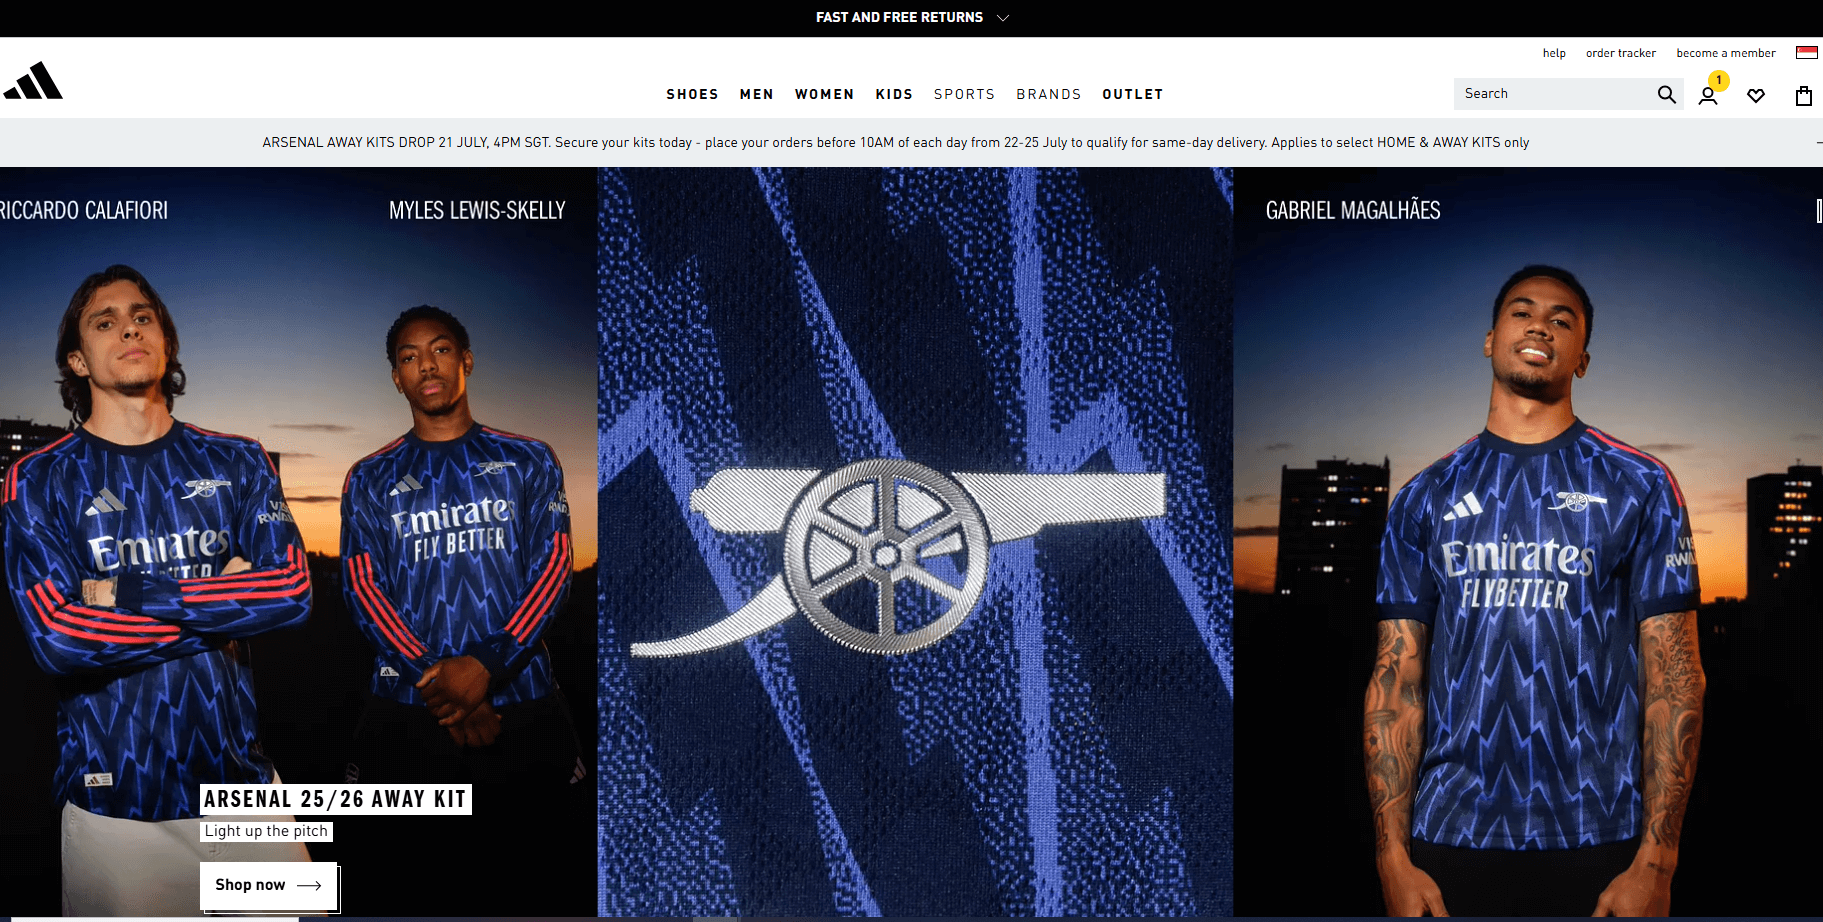Screen dimensions: 1823x922
Task: Open the account profile icon
Action: click(x=1708, y=96)
